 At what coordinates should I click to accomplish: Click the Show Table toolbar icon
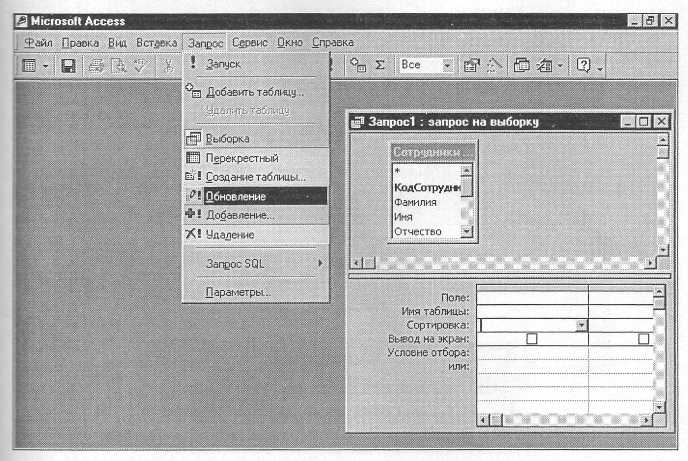[x=358, y=65]
